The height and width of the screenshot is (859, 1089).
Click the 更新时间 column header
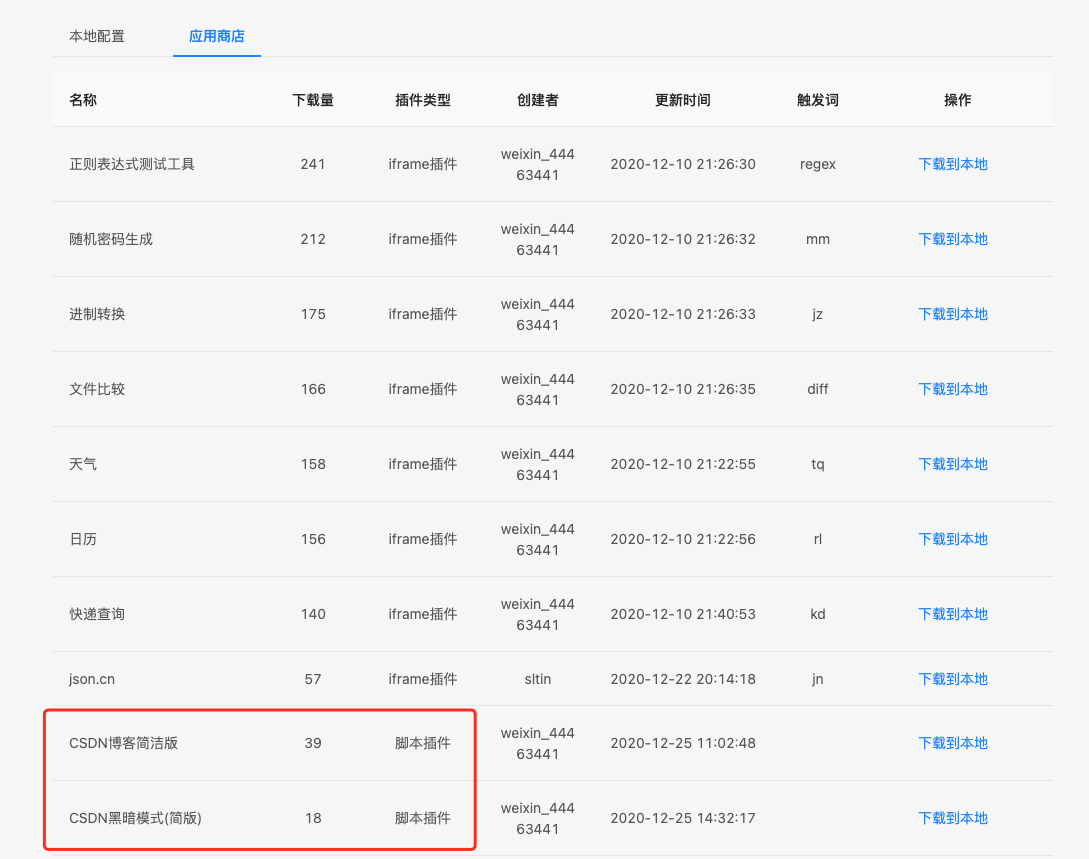tap(683, 100)
